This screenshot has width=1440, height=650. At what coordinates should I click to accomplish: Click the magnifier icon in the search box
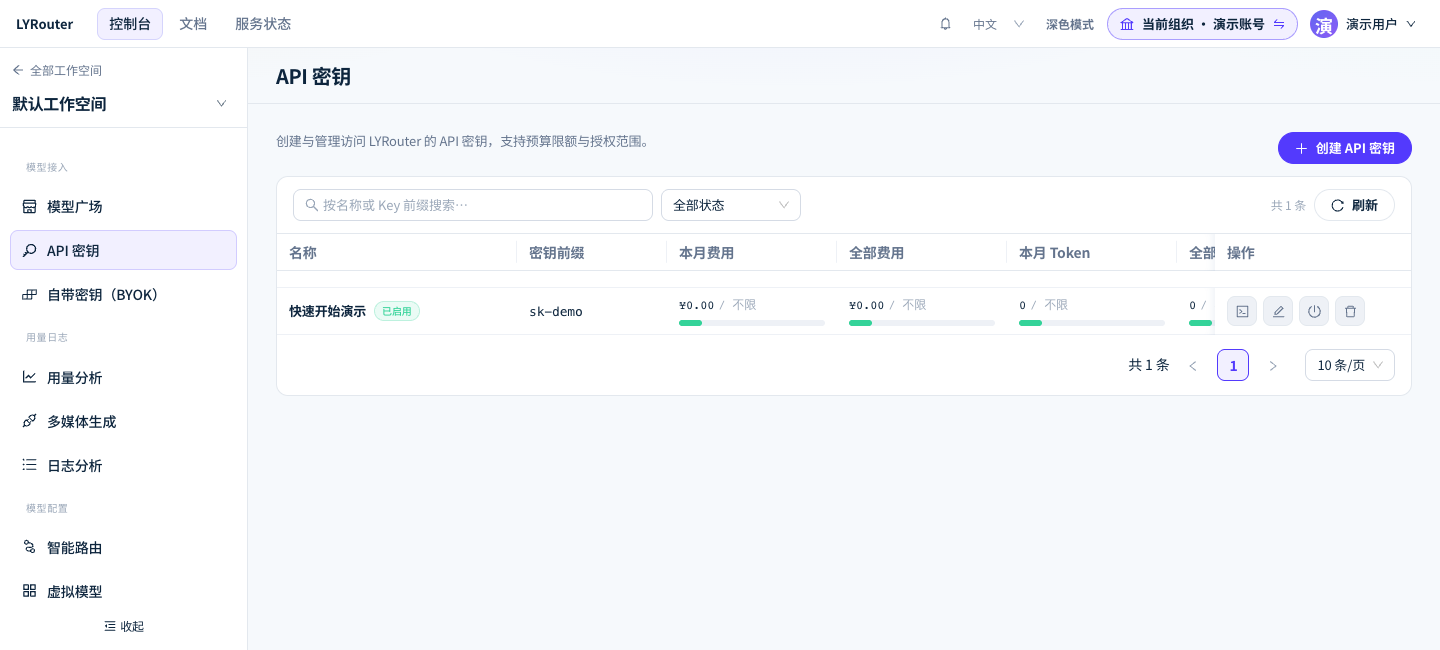click(312, 205)
